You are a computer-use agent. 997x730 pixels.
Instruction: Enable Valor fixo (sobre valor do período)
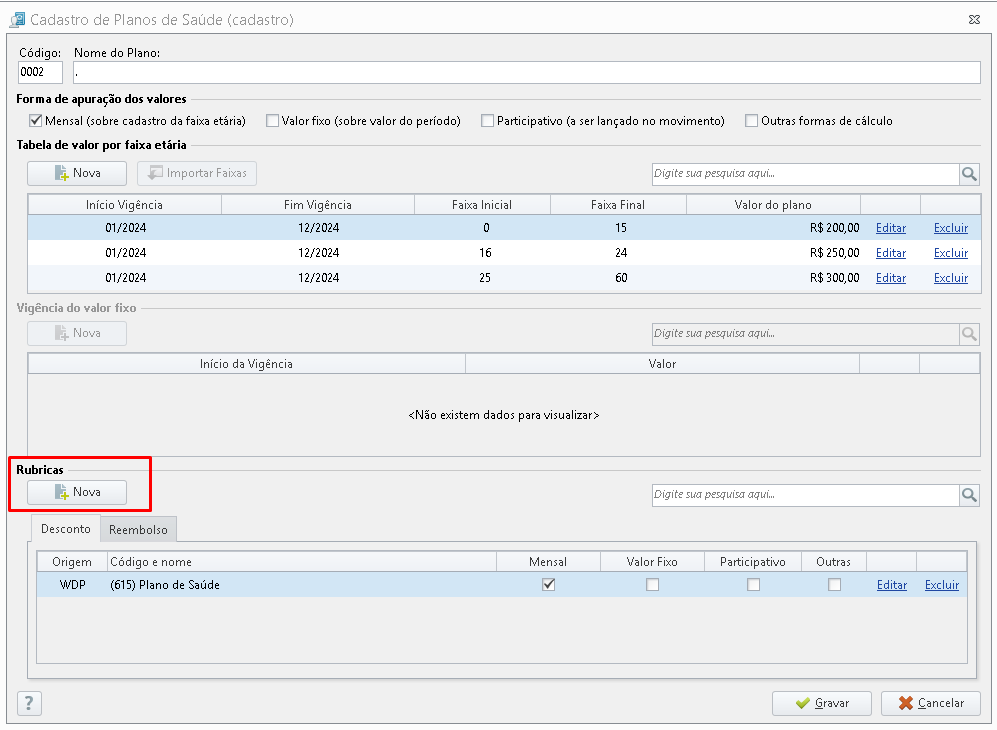coord(272,120)
